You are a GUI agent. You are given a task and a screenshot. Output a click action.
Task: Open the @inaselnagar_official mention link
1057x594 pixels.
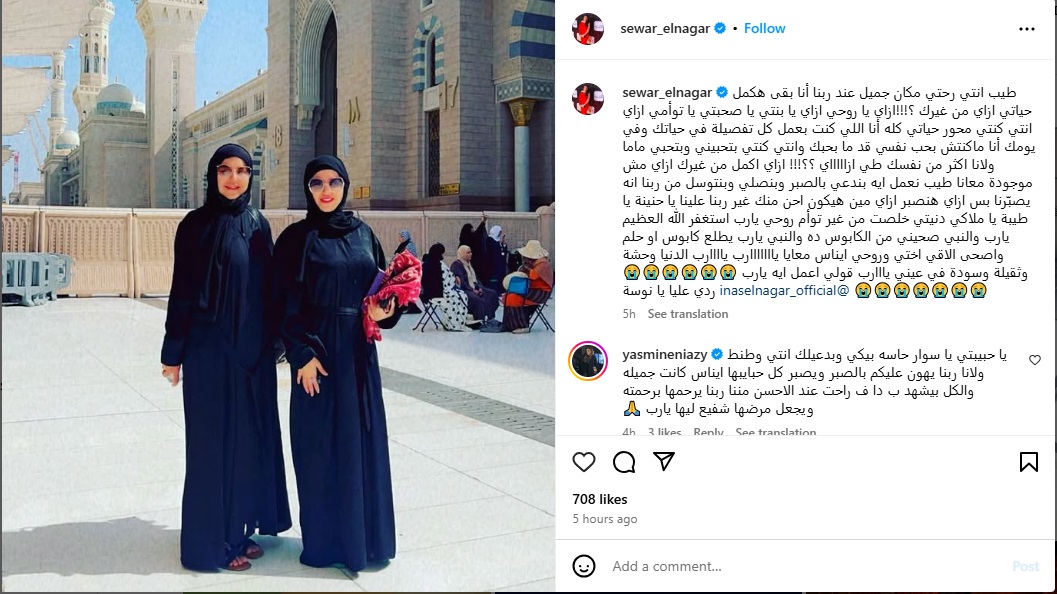click(x=785, y=291)
